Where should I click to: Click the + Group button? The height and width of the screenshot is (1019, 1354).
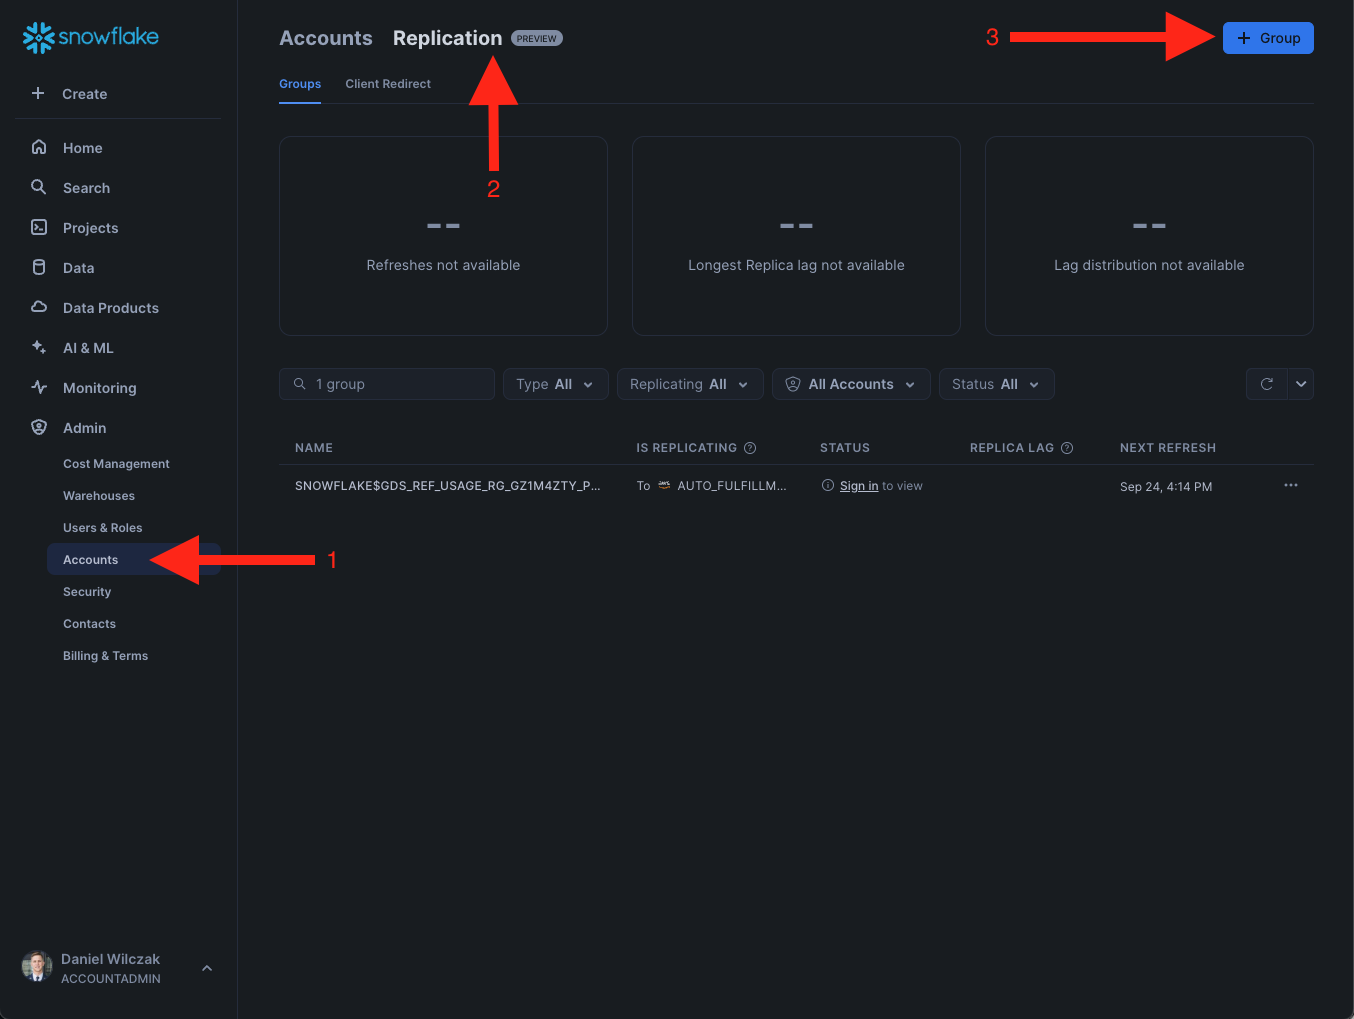(x=1268, y=38)
